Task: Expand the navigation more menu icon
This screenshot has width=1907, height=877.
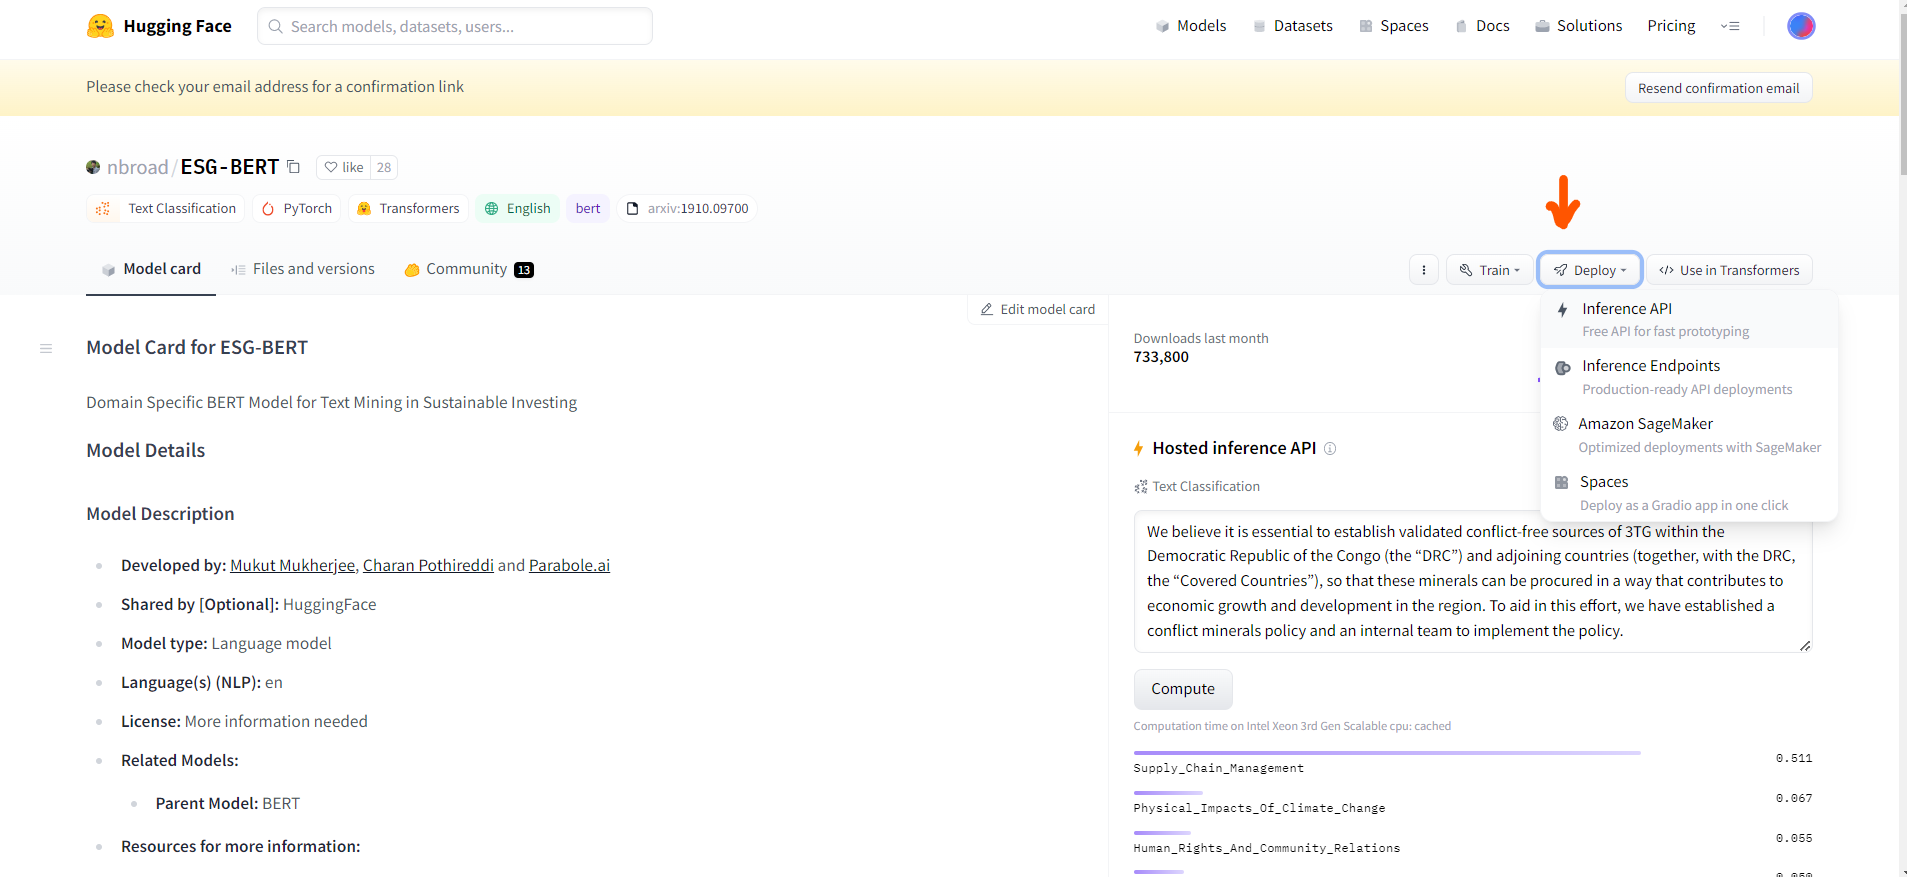Action: tap(1730, 26)
